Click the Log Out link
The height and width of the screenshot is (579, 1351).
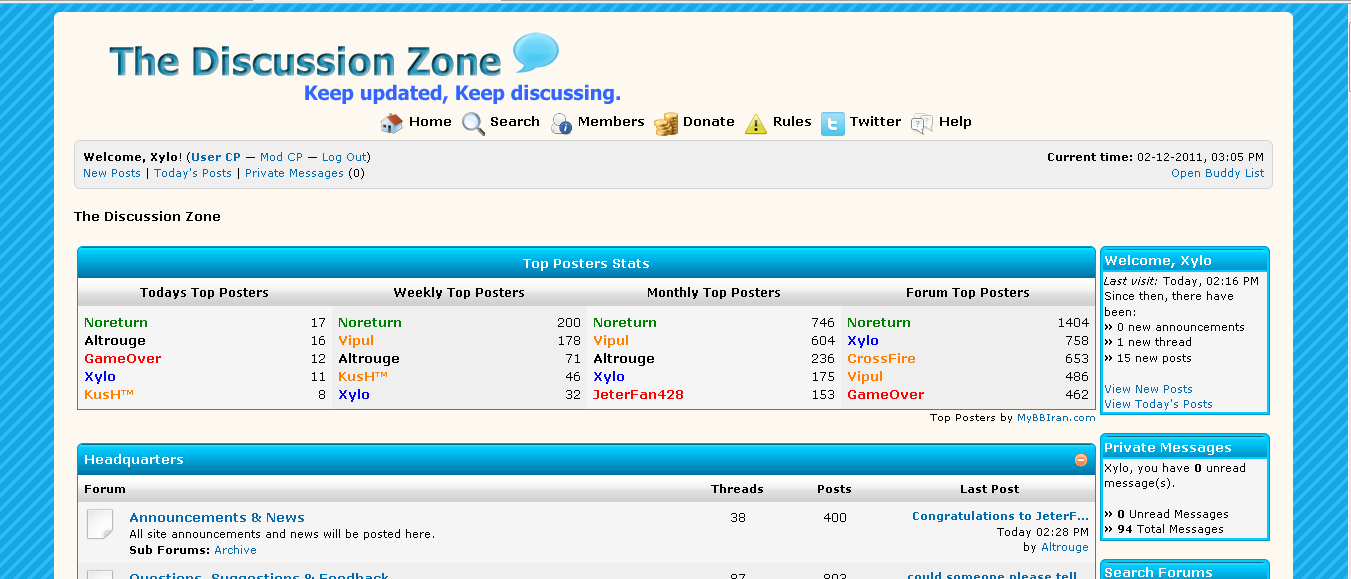(344, 157)
